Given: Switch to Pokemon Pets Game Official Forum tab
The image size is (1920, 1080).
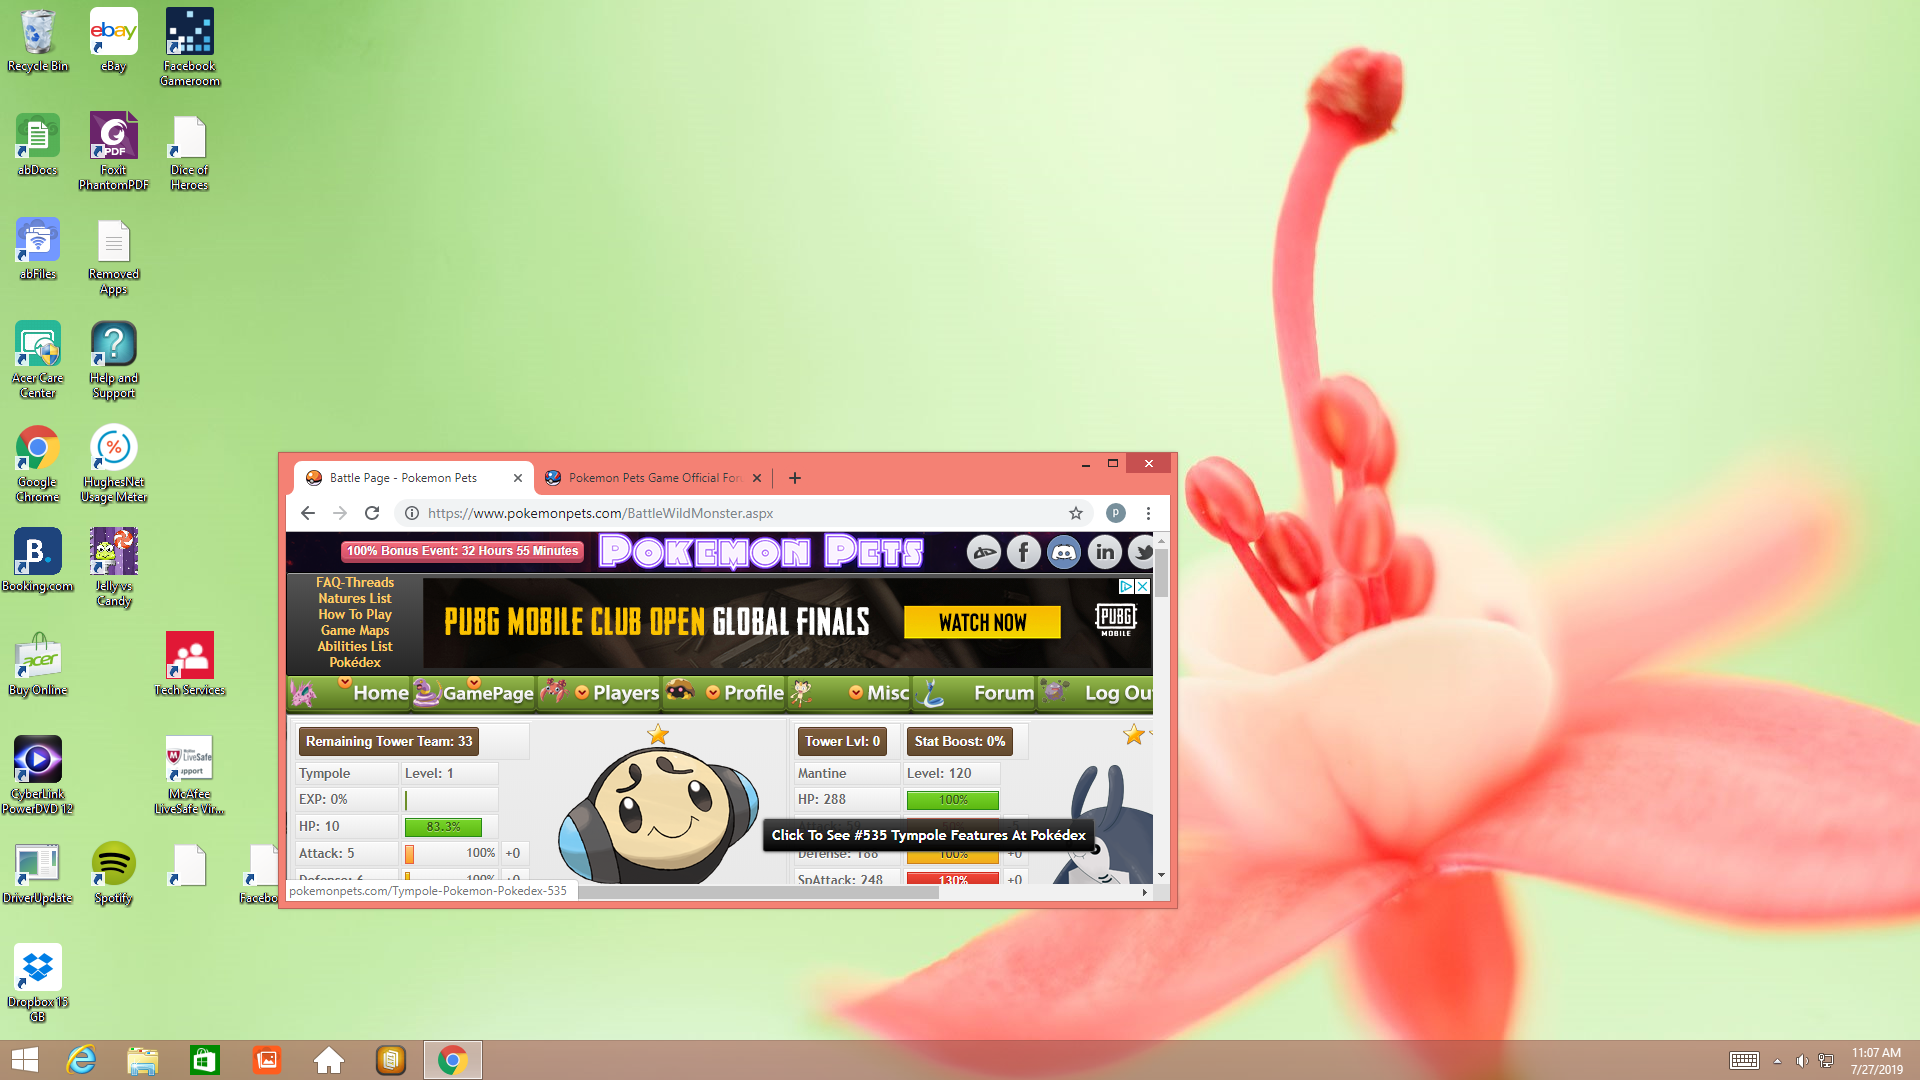Looking at the screenshot, I should [650, 478].
